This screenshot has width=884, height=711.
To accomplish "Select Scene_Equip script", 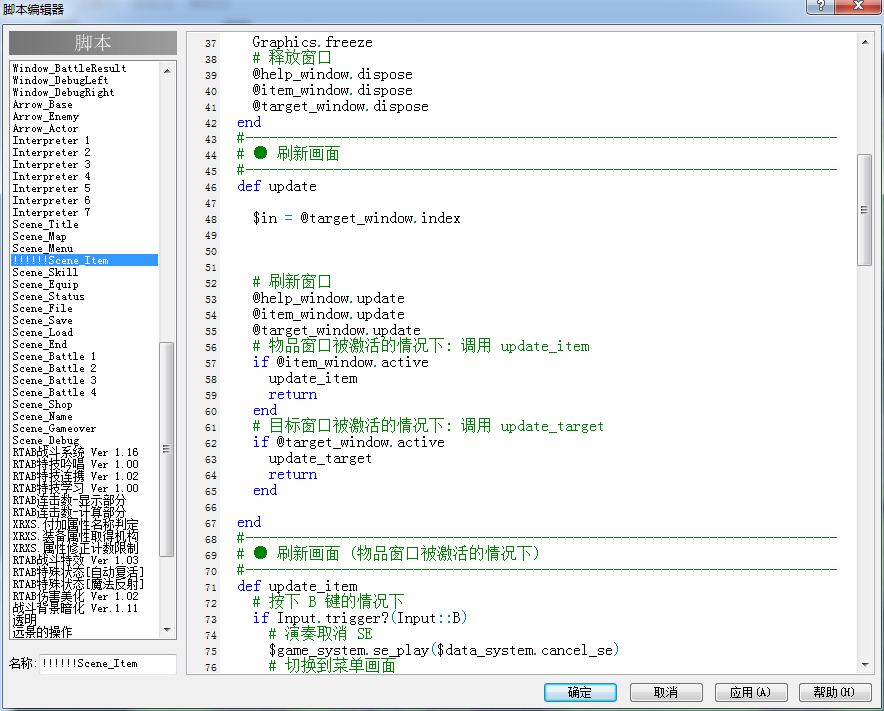I will click(x=45, y=285).
